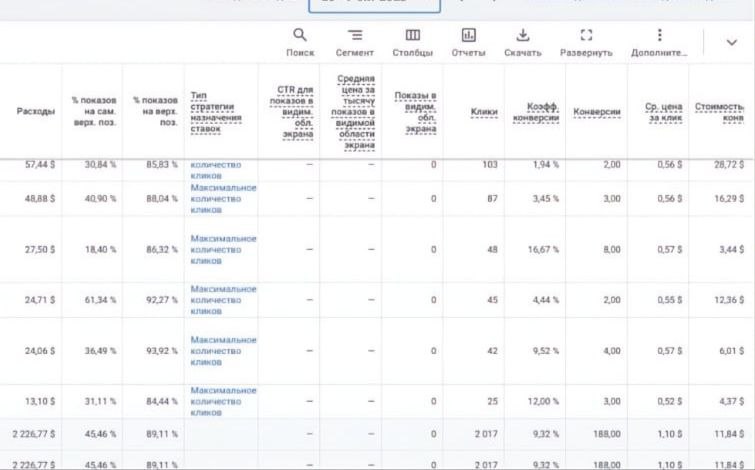Sort by the Клики column header
Image resolution: width=755 pixels, height=470 pixels.
[484, 111]
